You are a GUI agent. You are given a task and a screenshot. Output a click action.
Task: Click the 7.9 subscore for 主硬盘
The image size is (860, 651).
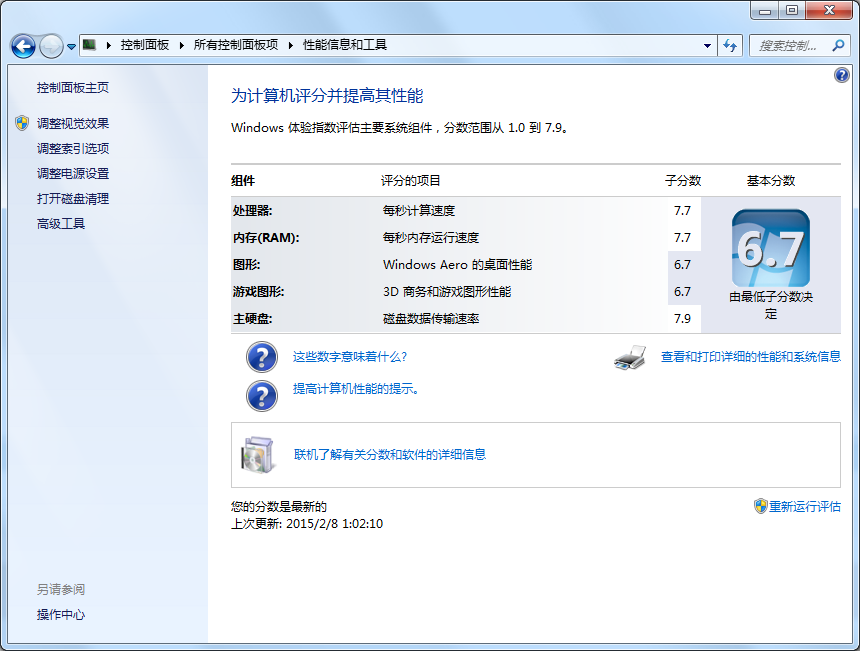[x=682, y=319]
